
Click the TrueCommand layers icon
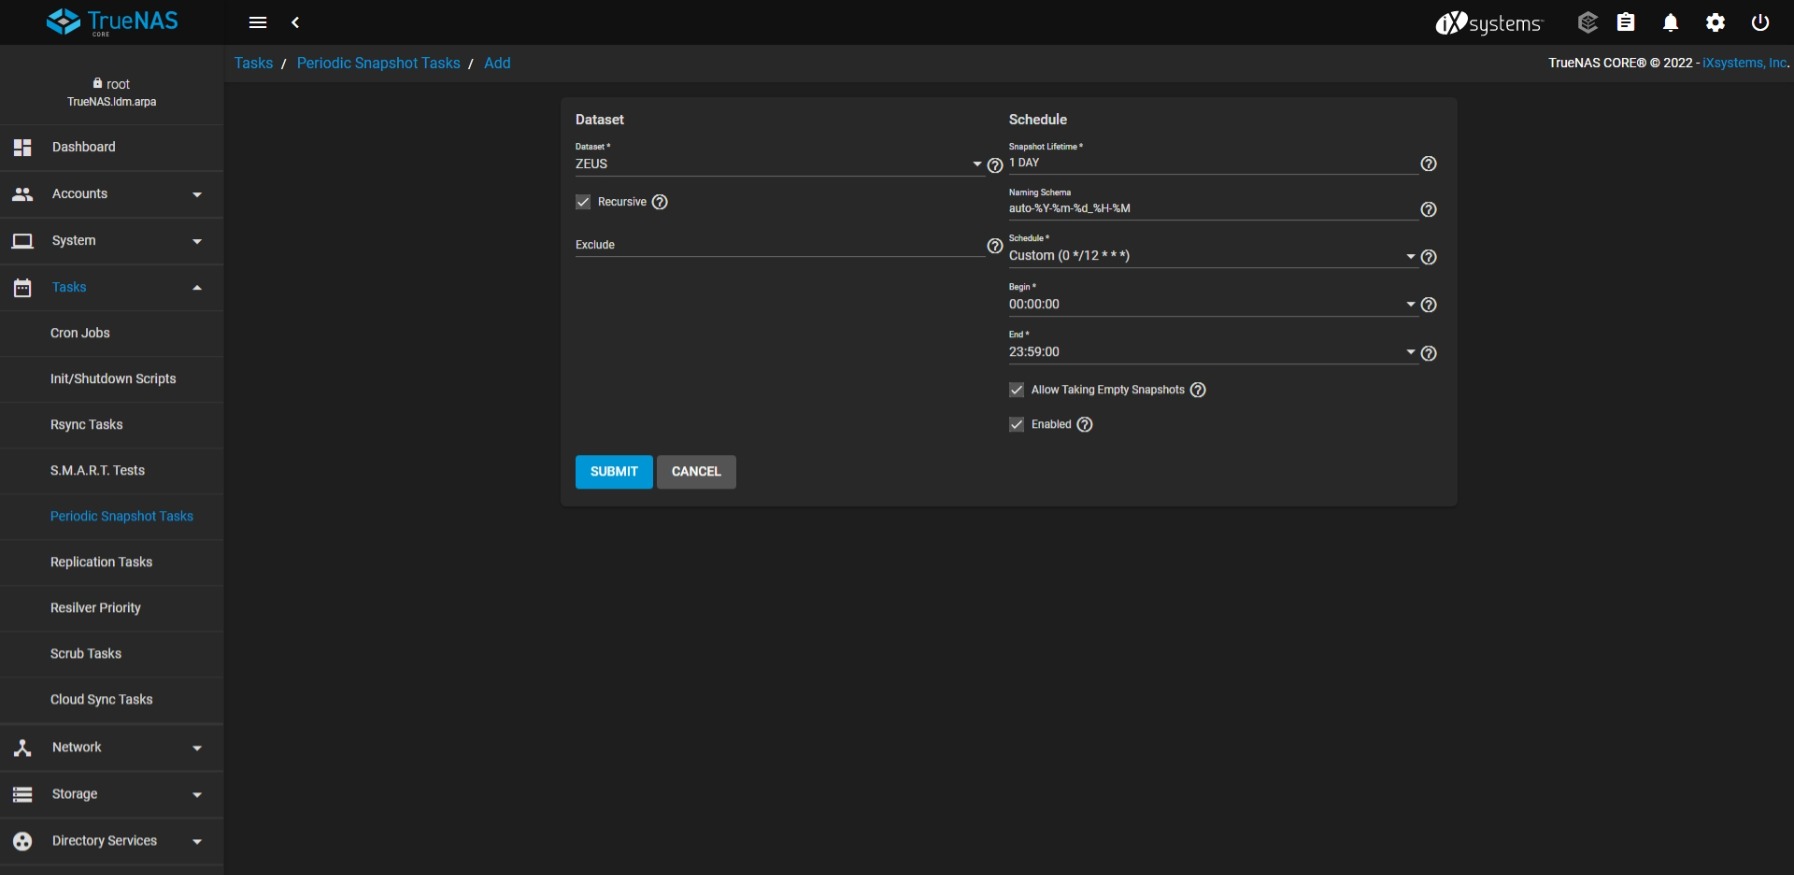click(1587, 22)
